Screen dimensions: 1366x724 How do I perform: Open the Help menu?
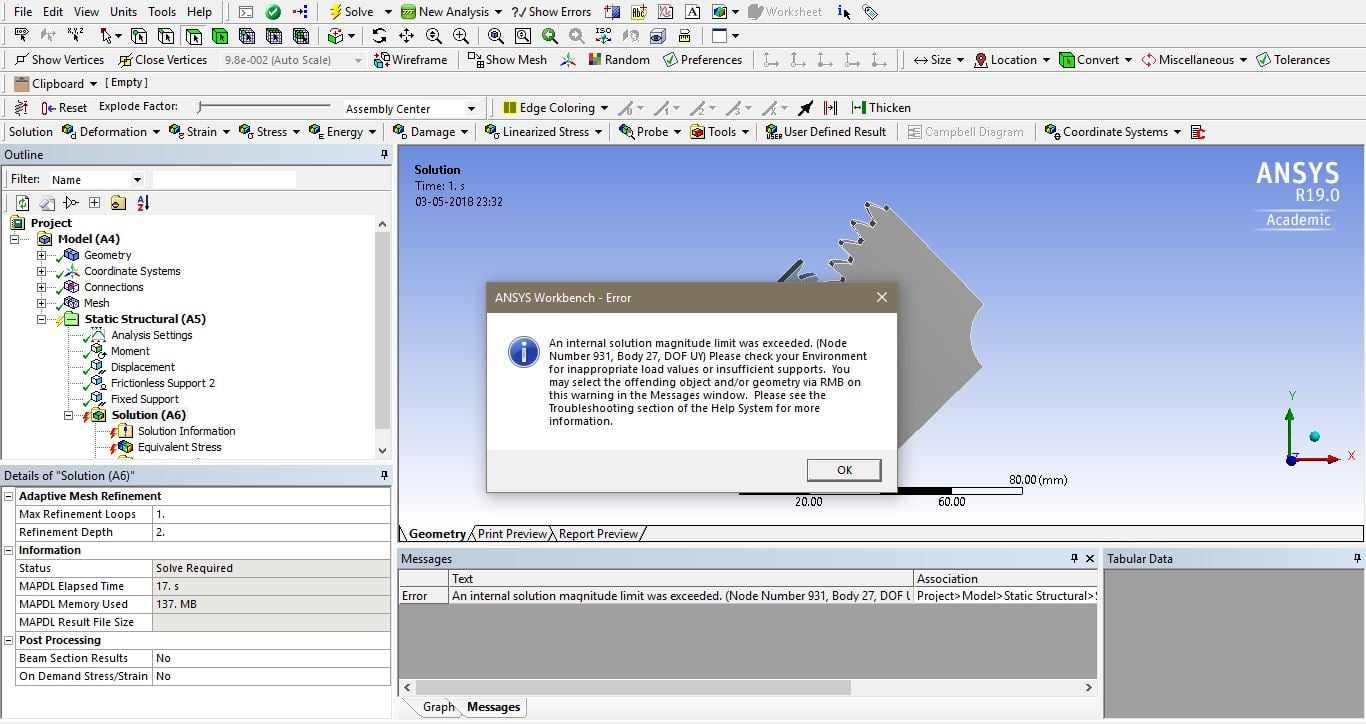pyautogui.click(x=200, y=12)
